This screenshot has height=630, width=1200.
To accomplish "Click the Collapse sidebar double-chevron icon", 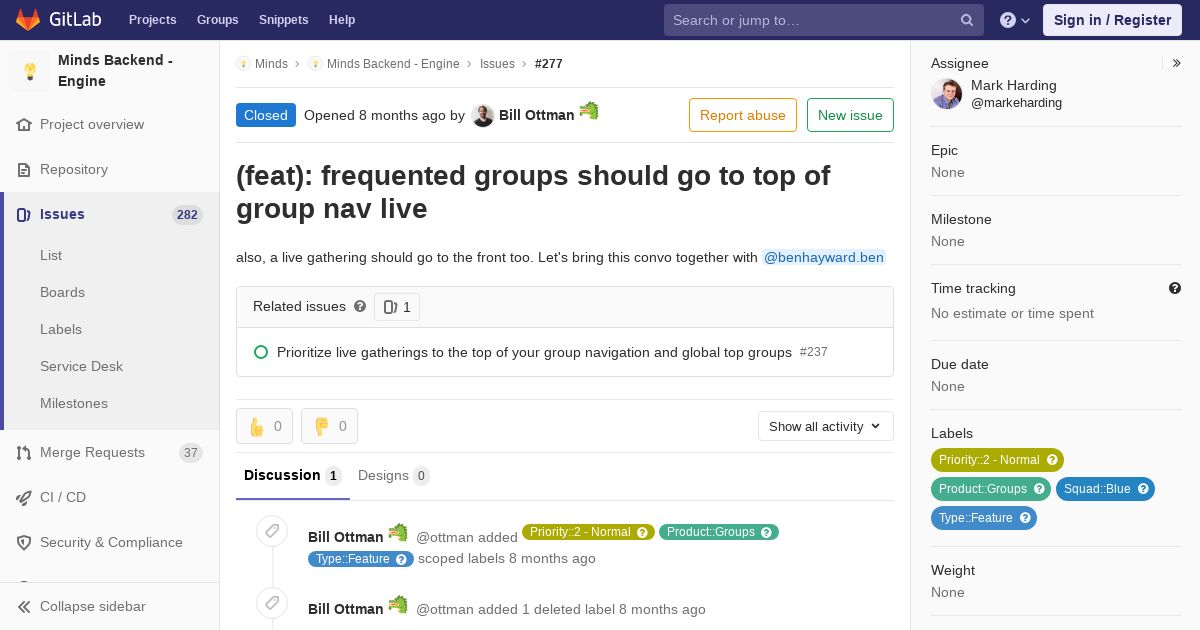I will point(24,607).
